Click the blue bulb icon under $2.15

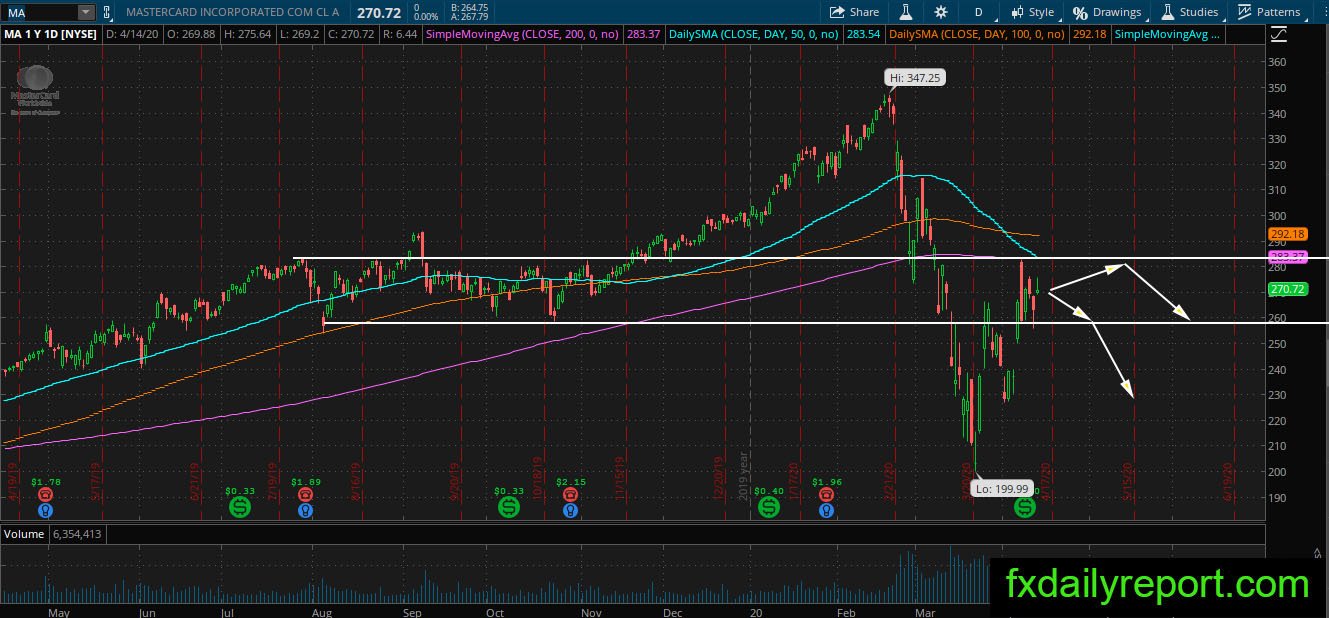click(570, 509)
